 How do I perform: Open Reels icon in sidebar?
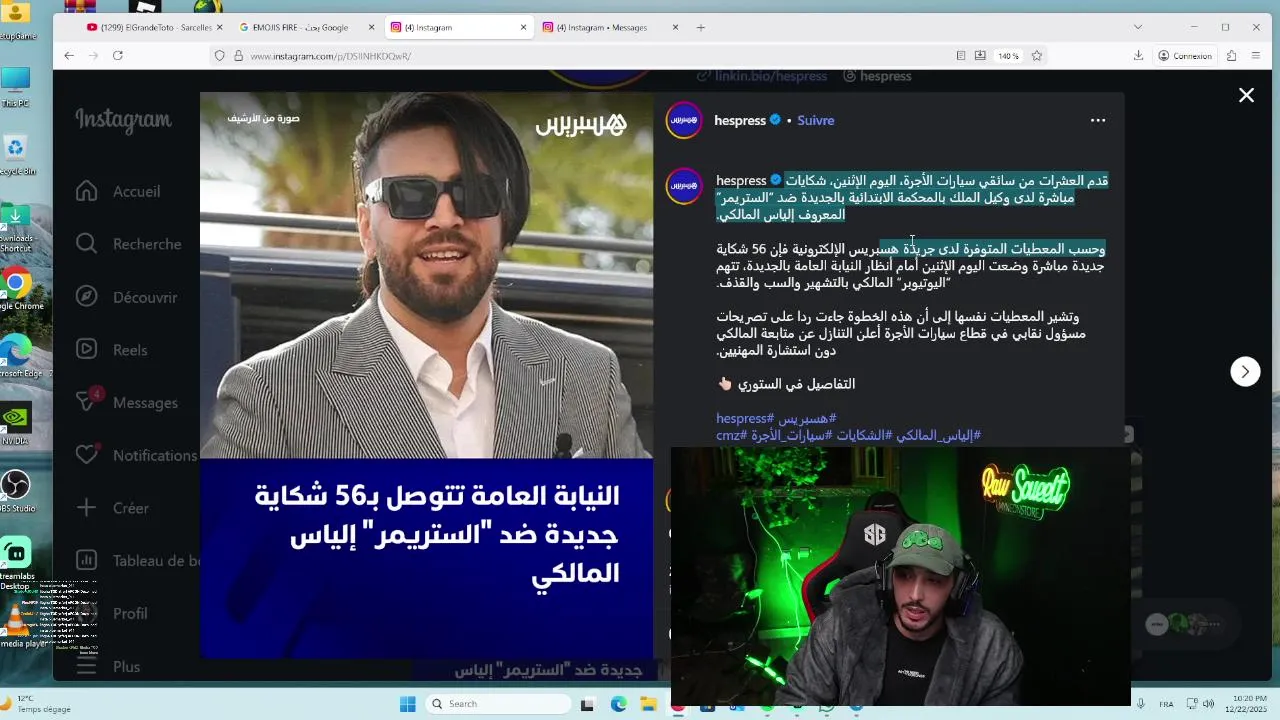(87, 350)
